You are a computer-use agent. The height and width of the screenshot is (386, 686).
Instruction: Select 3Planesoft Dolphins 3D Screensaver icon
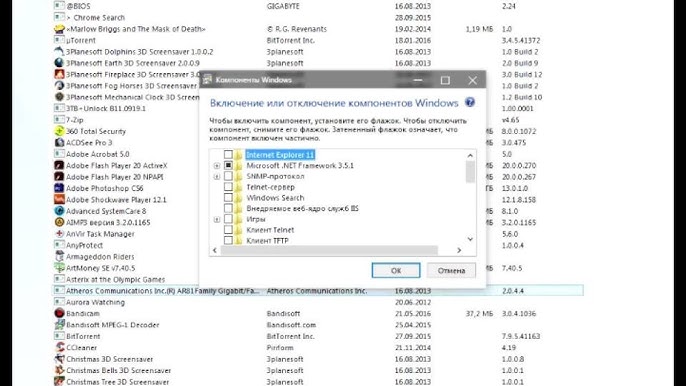click(59, 52)
